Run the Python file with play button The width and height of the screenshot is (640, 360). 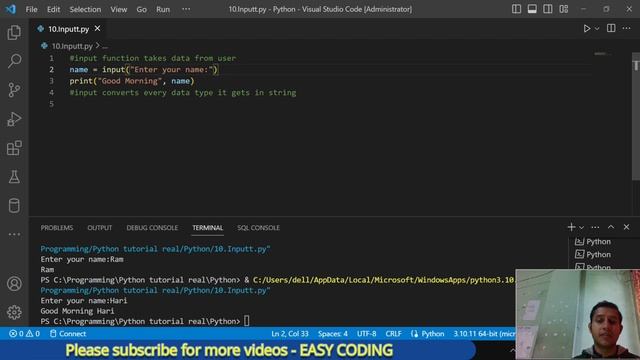click(587, 29)
